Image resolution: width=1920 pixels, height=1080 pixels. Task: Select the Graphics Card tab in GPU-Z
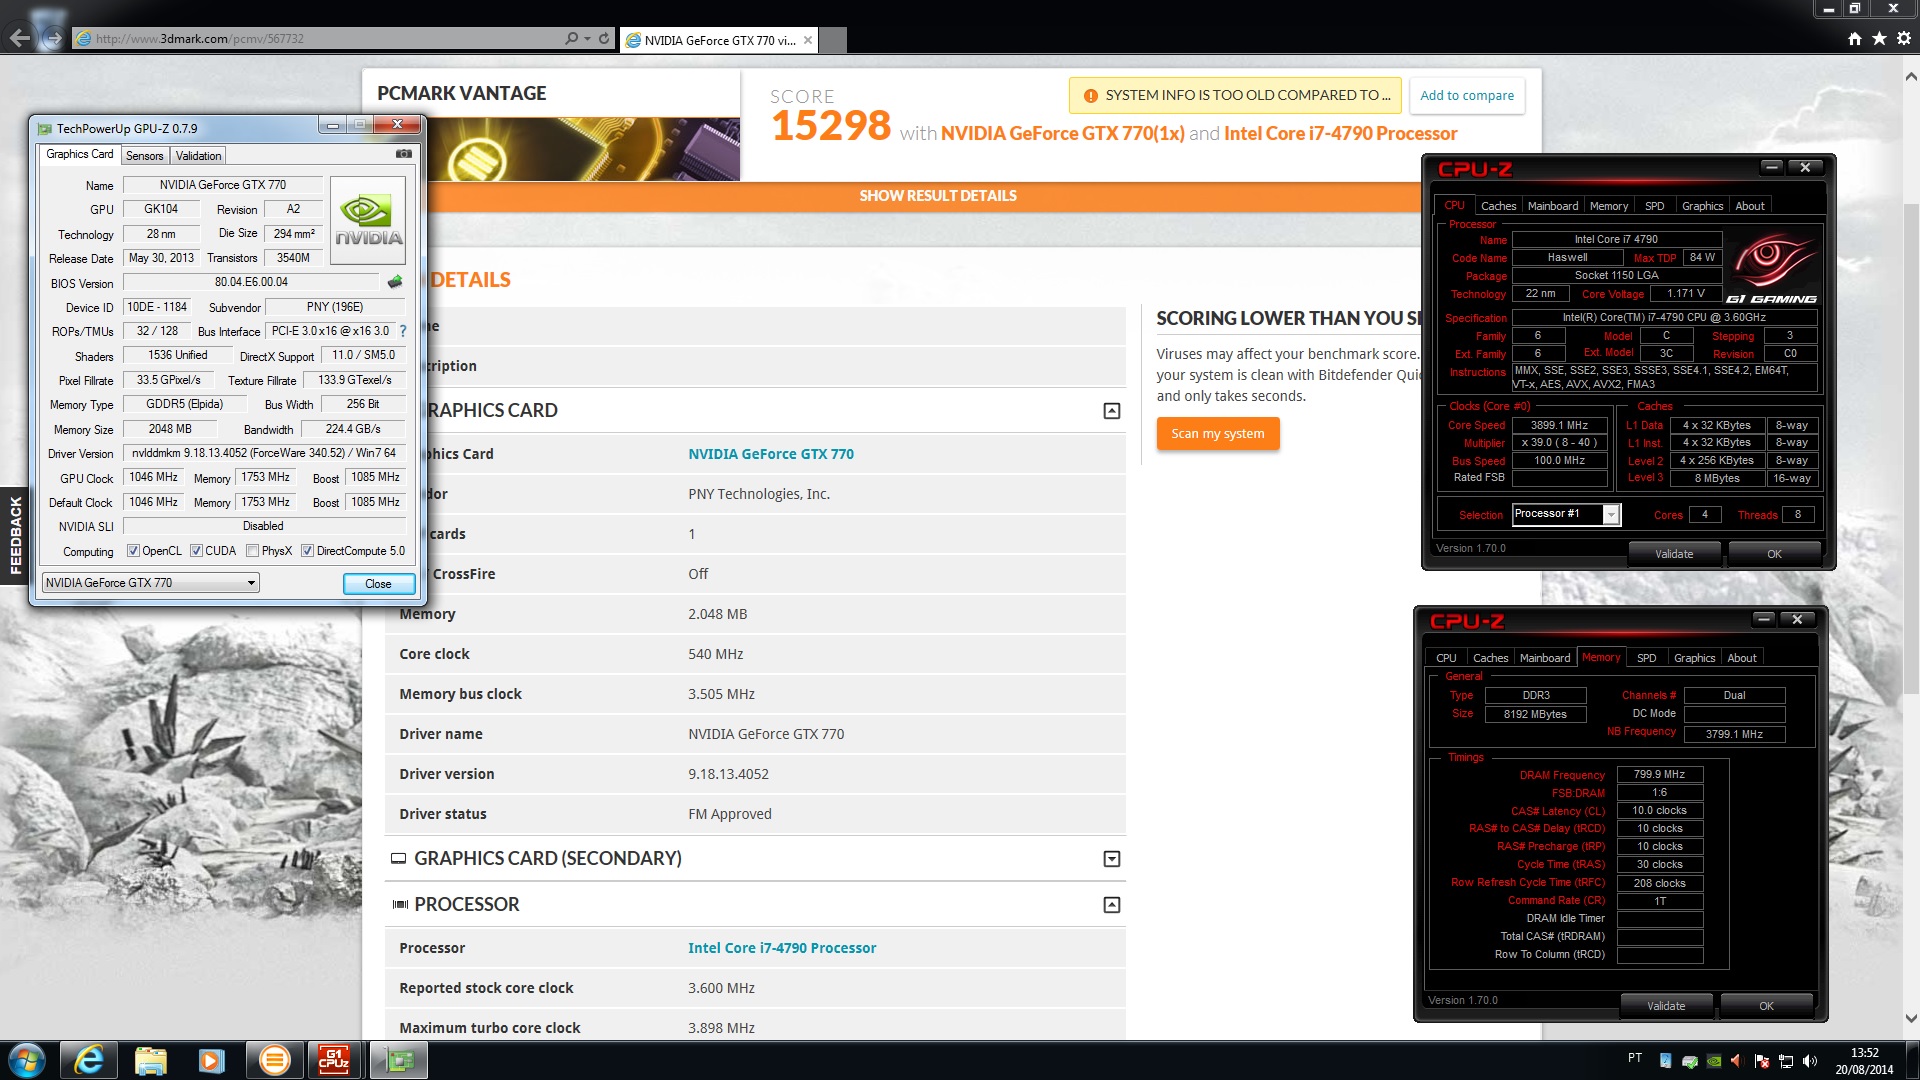(x=80, y=154)
